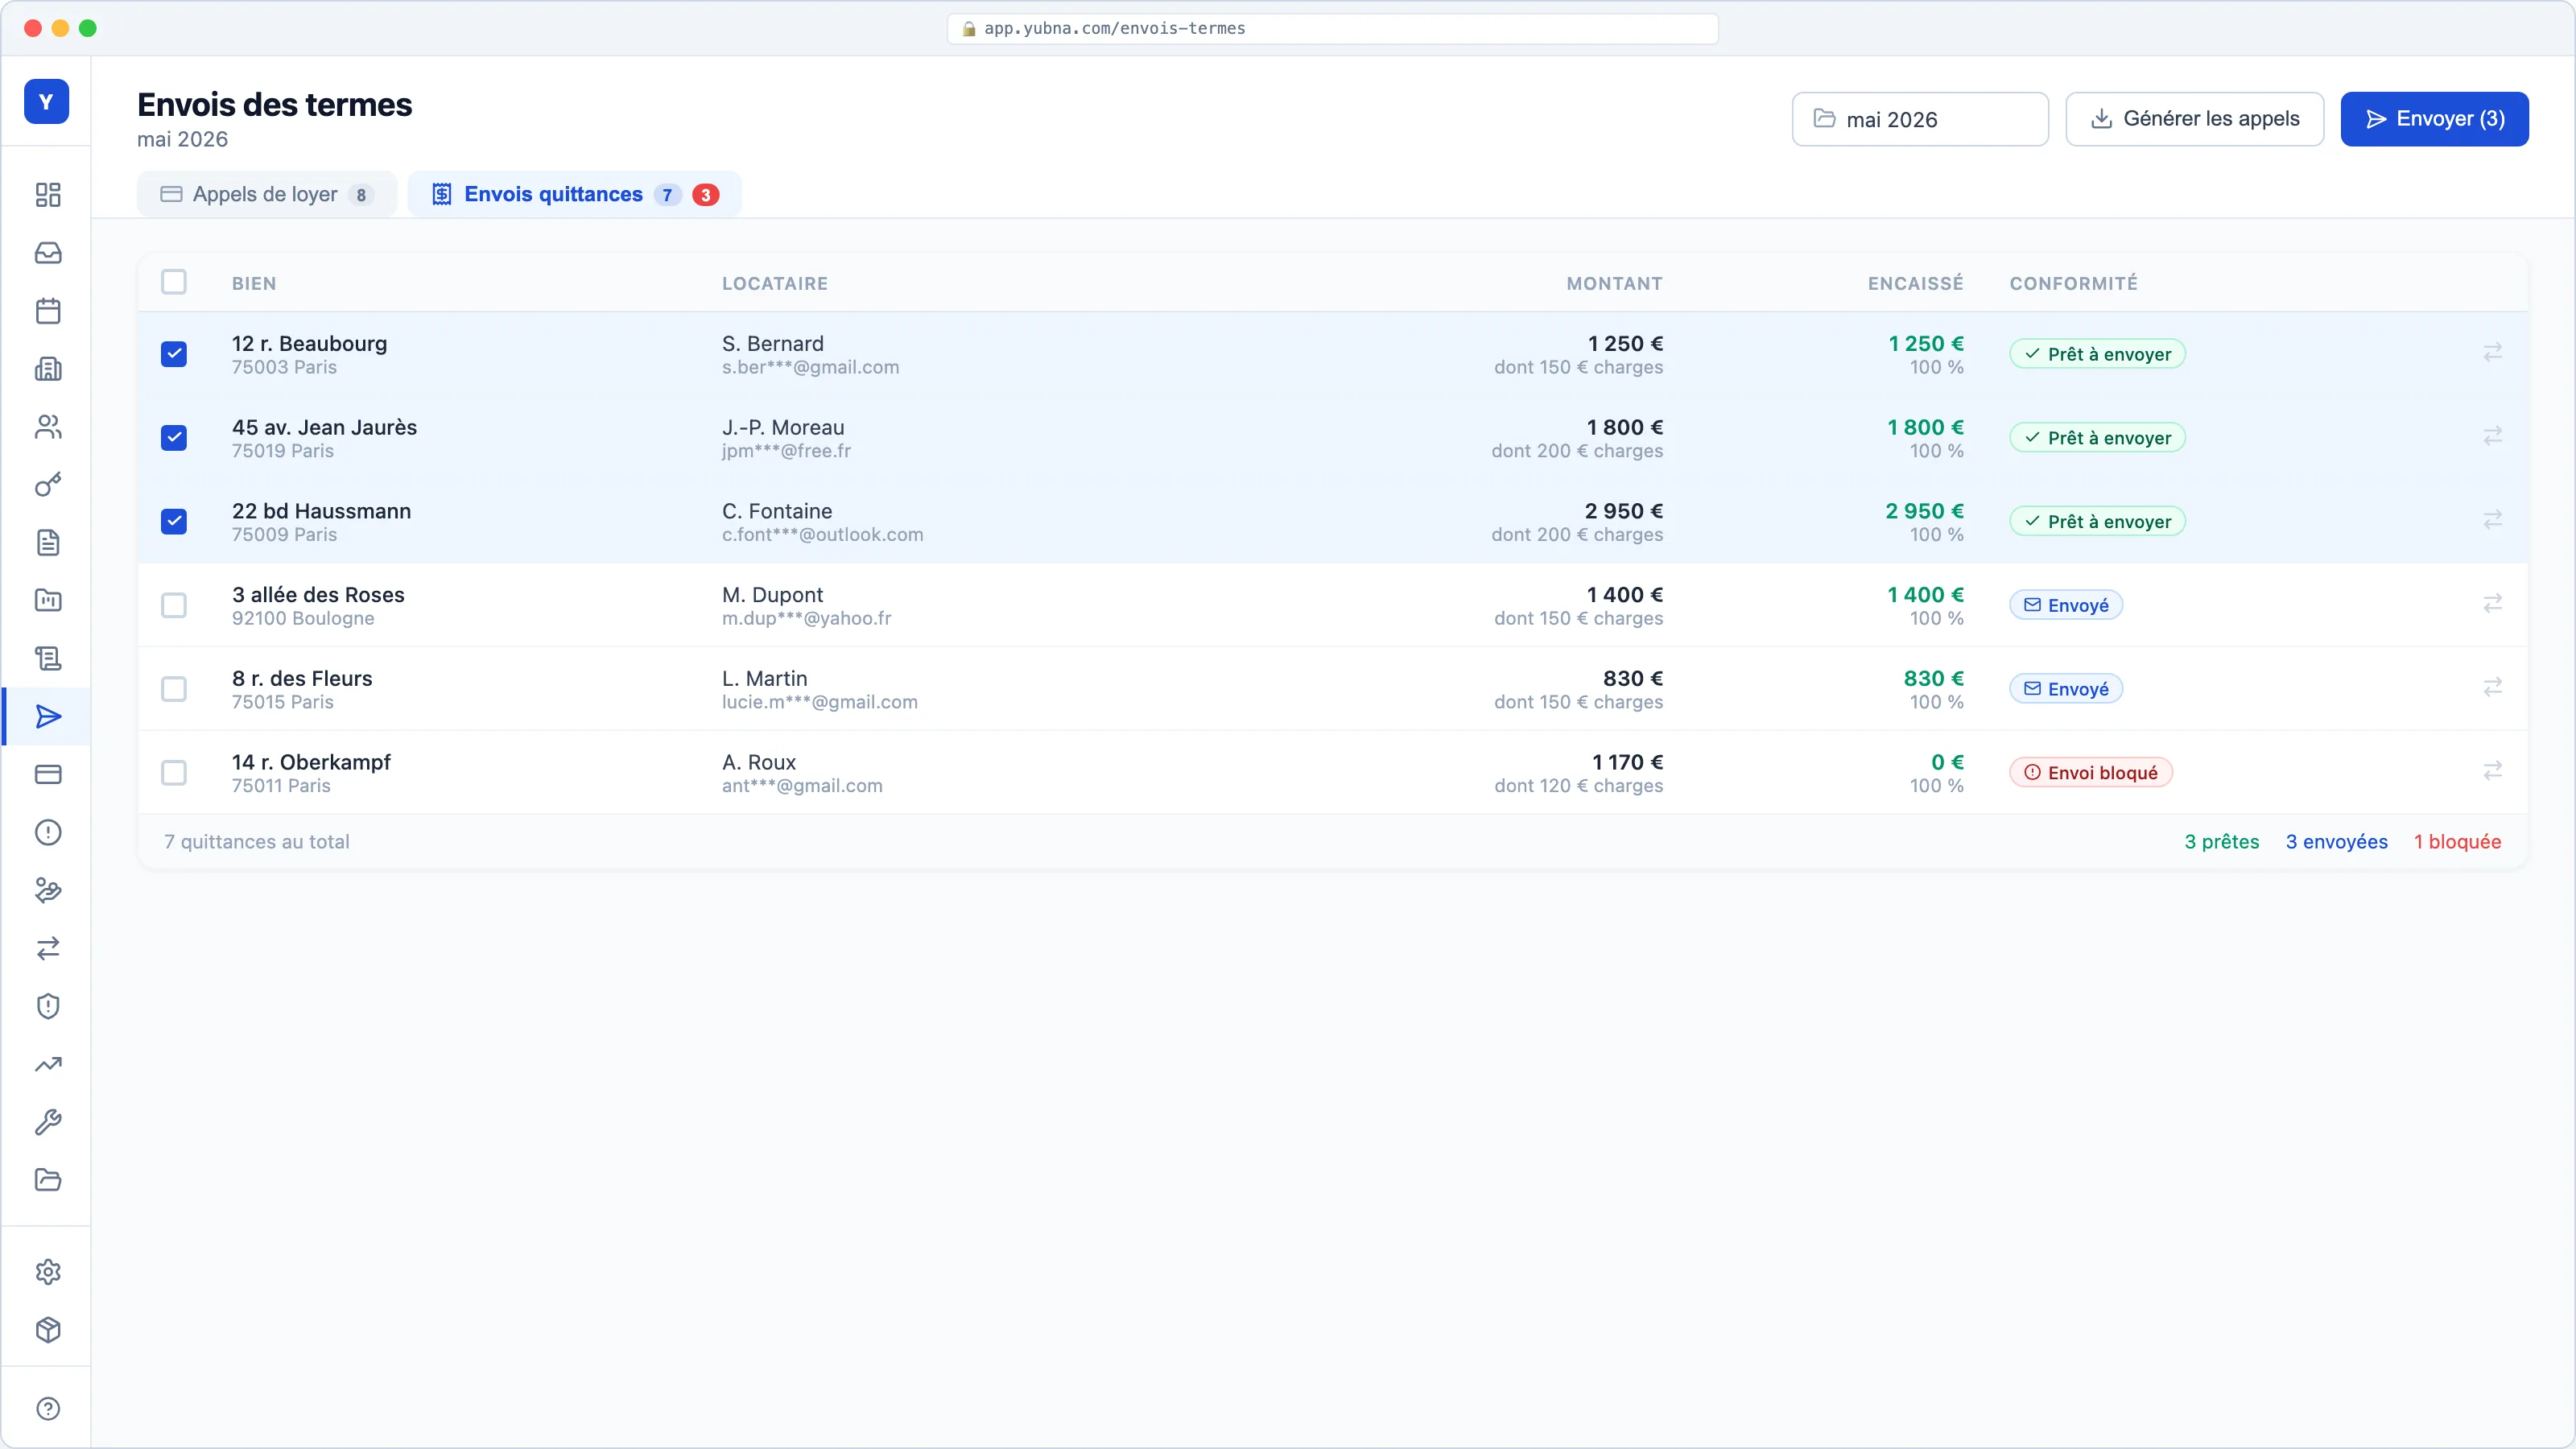The width and height of the screenshot is (2576, 1449).
Task: Click Prêt à envoyer badge for J.-P. Moreau
Action: click(x=2098, y=438)
